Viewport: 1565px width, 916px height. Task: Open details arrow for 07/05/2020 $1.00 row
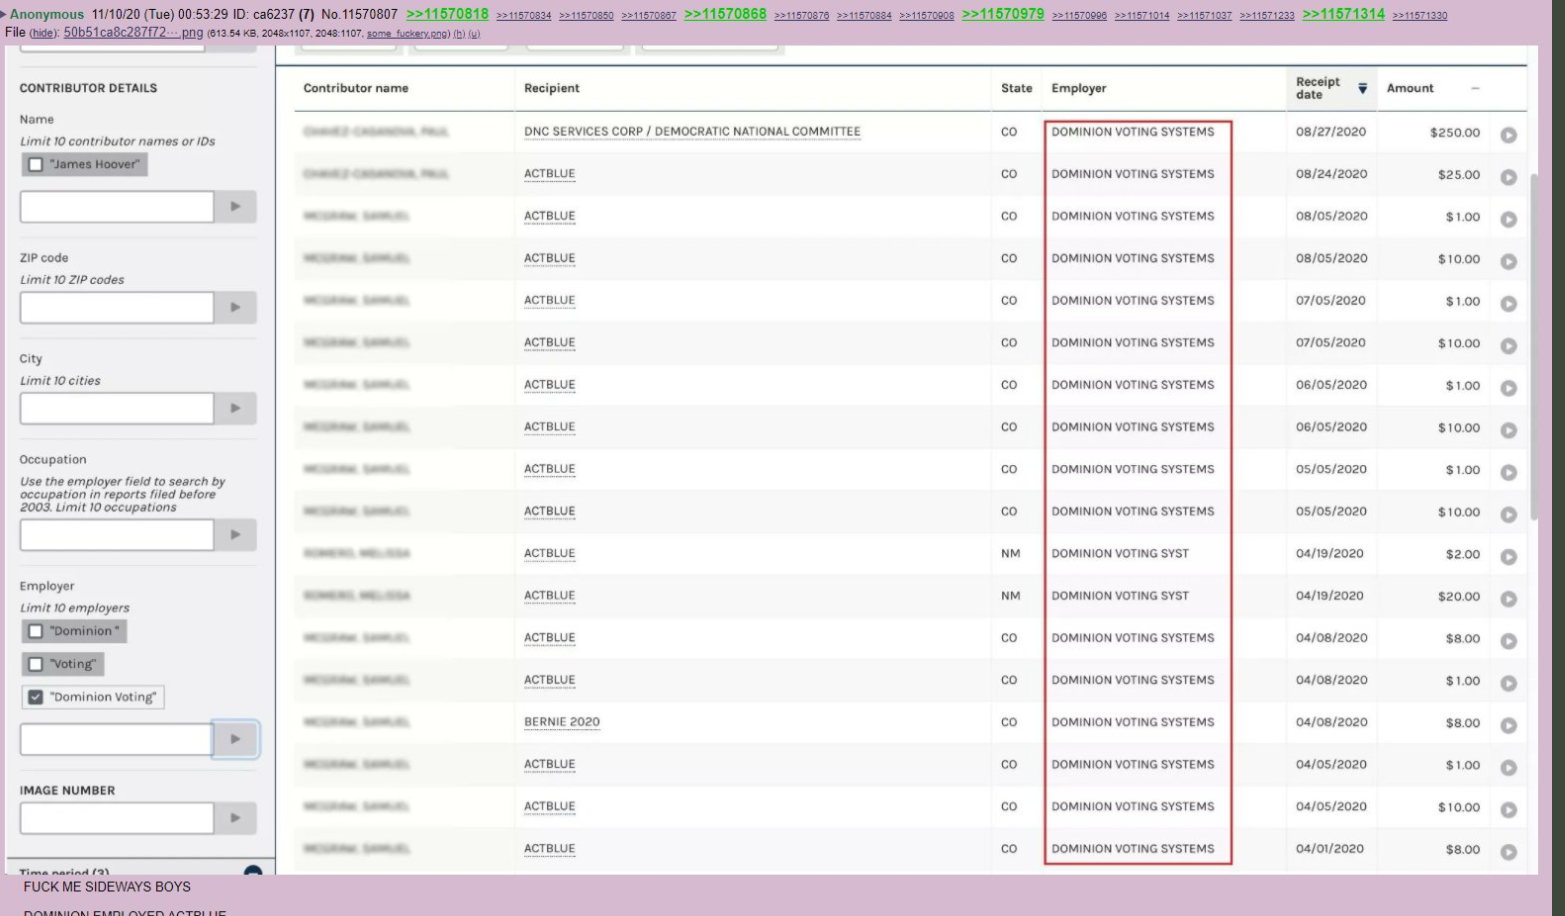click(x=1508, y=303)
